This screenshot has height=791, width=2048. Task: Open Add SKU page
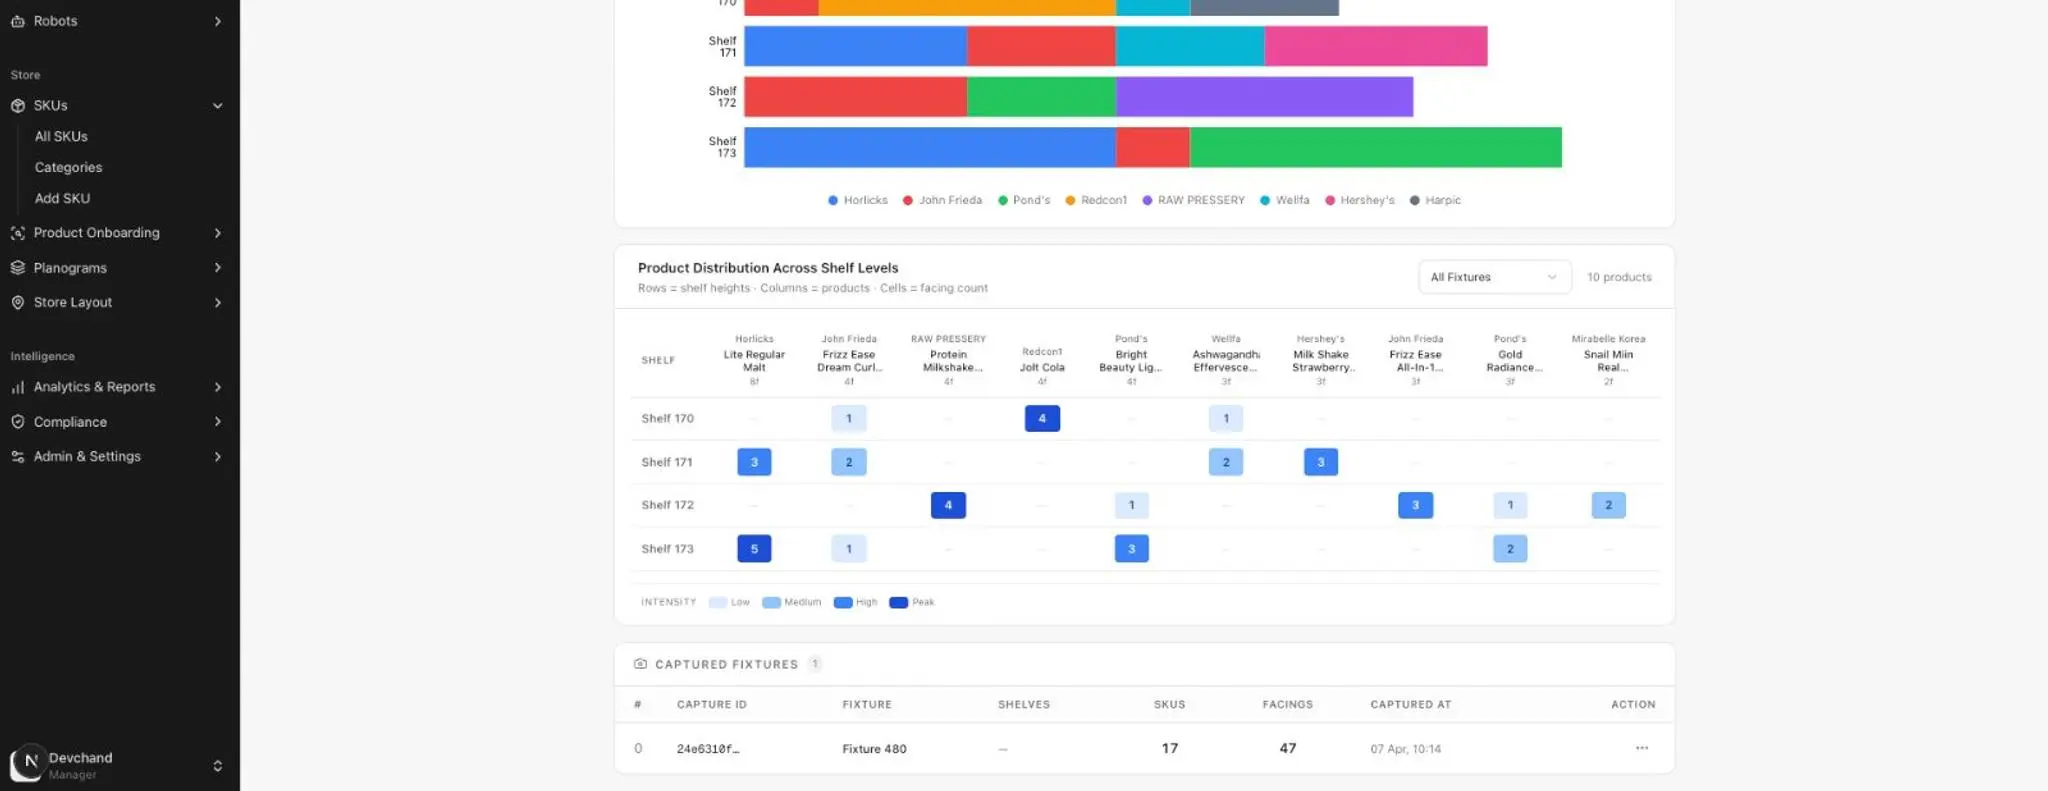62,198
